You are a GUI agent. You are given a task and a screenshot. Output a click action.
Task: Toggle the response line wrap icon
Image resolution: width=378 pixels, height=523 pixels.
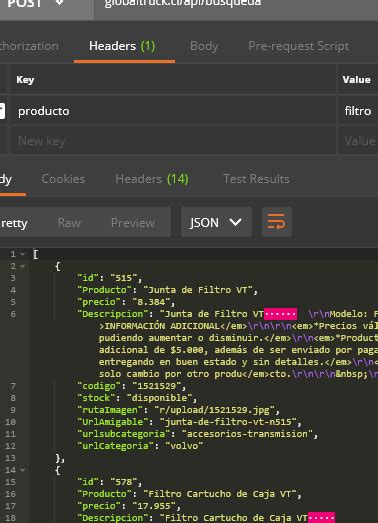277,222
